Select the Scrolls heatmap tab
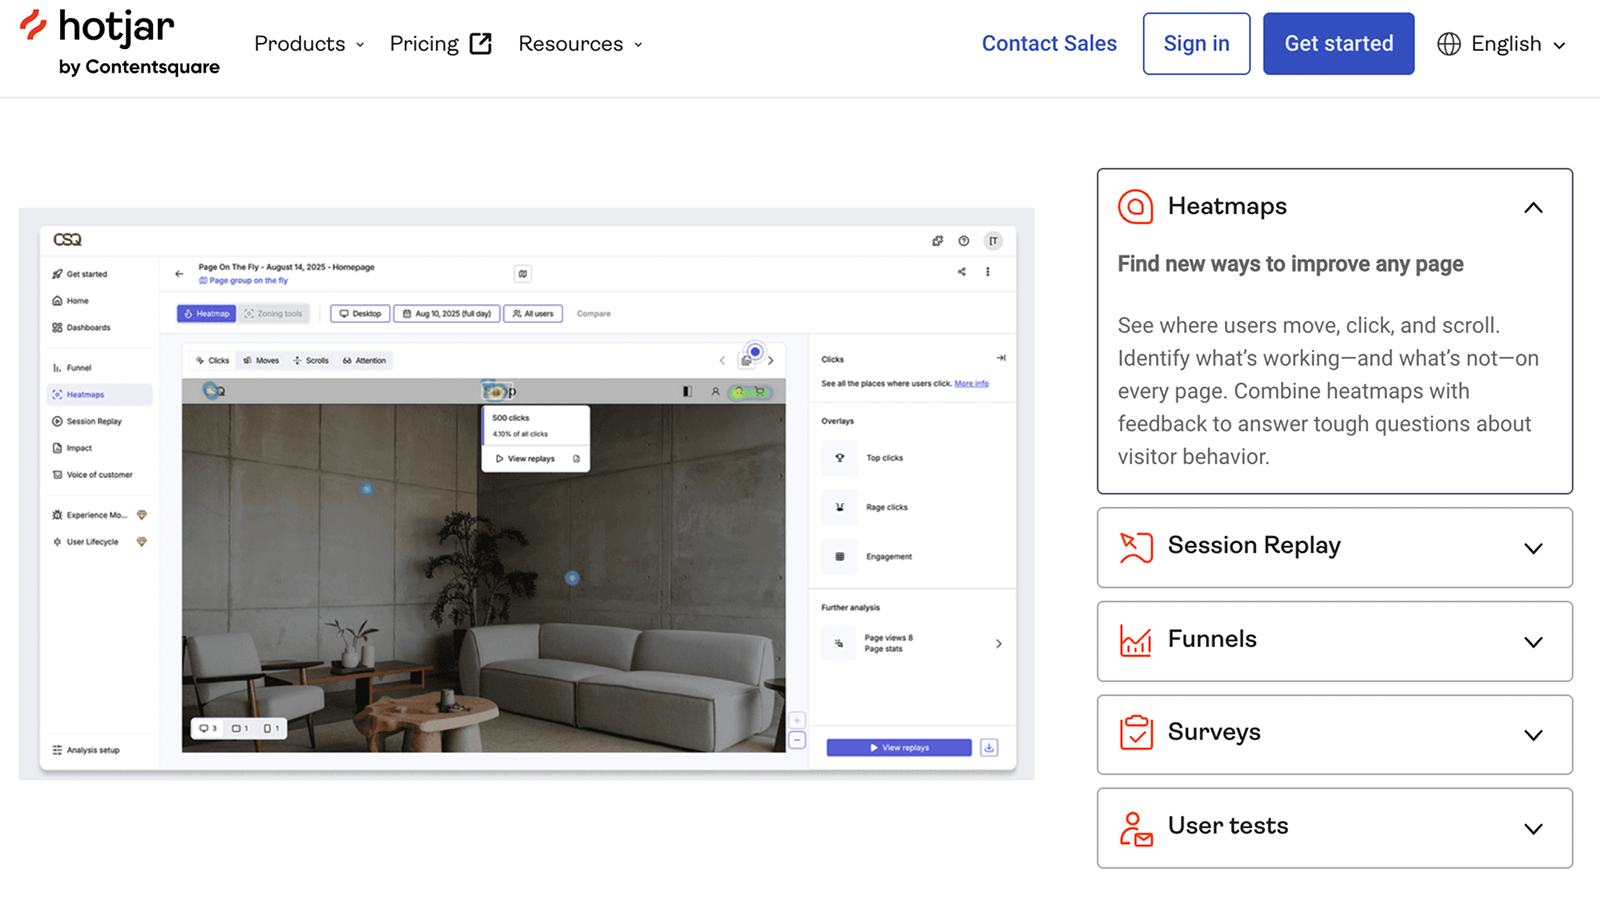This screenshot has width=1600, height=900. pos(311,361)
